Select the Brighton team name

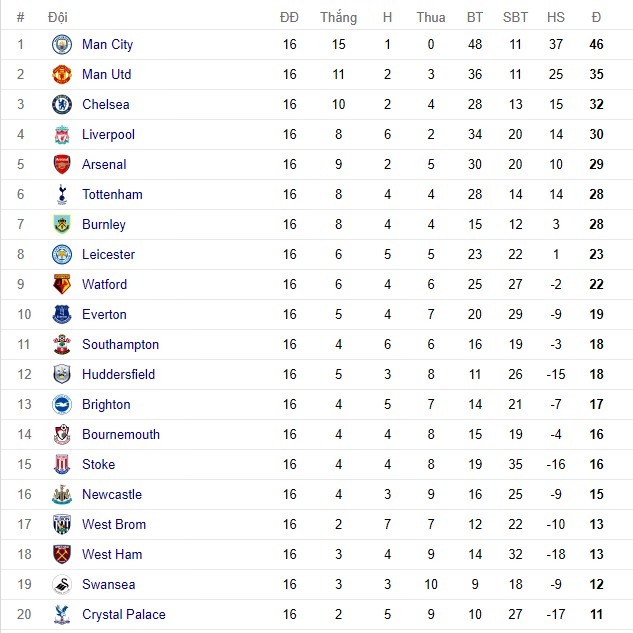click(106, 405)
